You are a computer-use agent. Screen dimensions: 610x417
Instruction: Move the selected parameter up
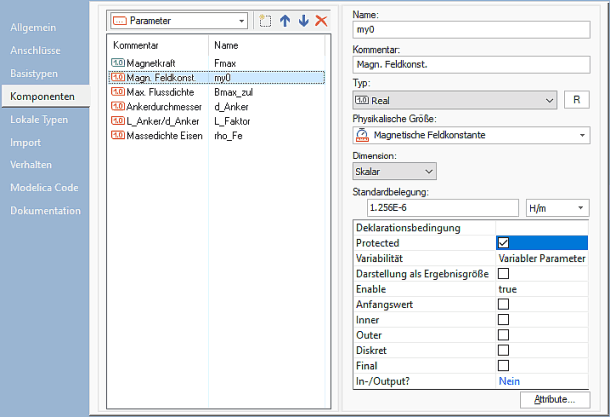(x=284, y=20)
